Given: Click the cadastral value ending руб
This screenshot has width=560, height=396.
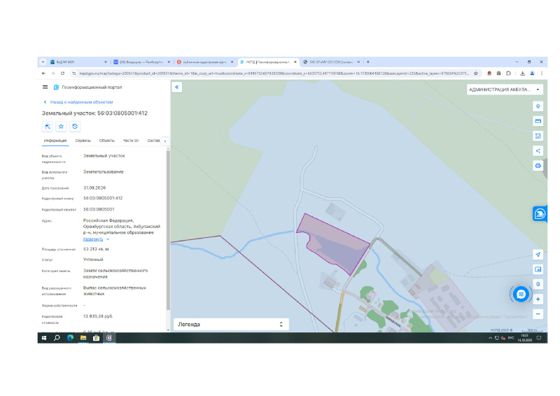Looking at the screenshot, I should pyautogui.click(x=98, y=316).
